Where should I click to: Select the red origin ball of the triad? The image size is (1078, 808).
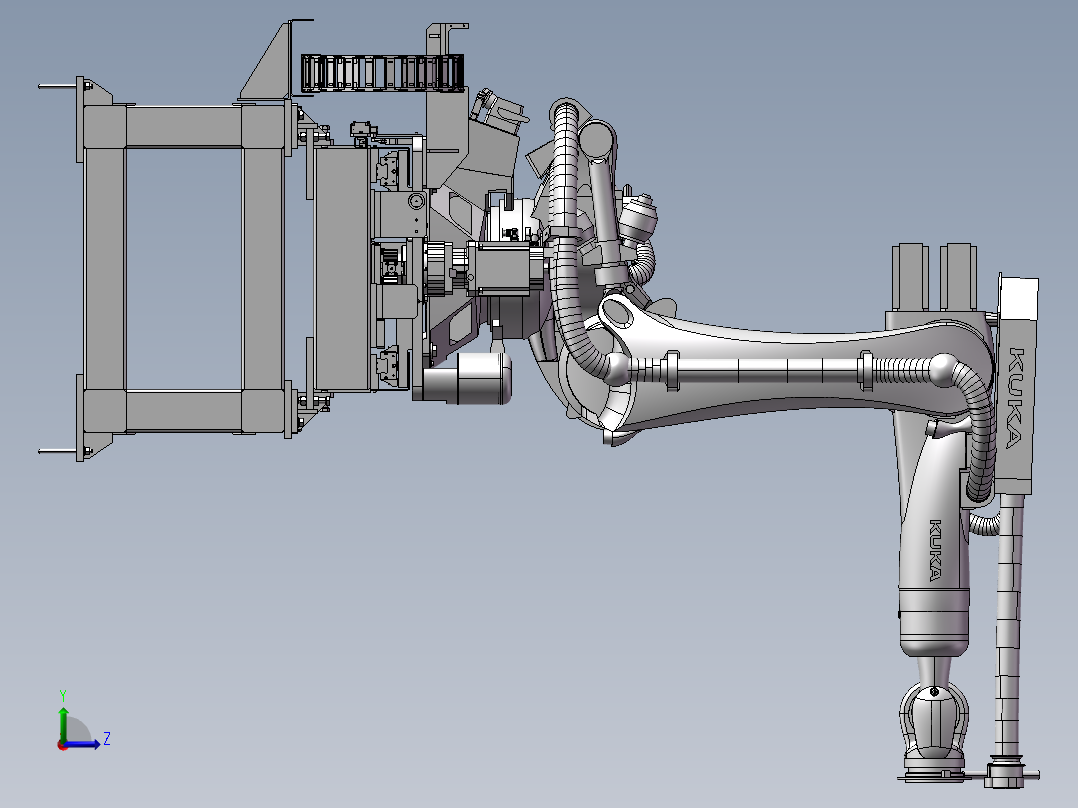63,745
